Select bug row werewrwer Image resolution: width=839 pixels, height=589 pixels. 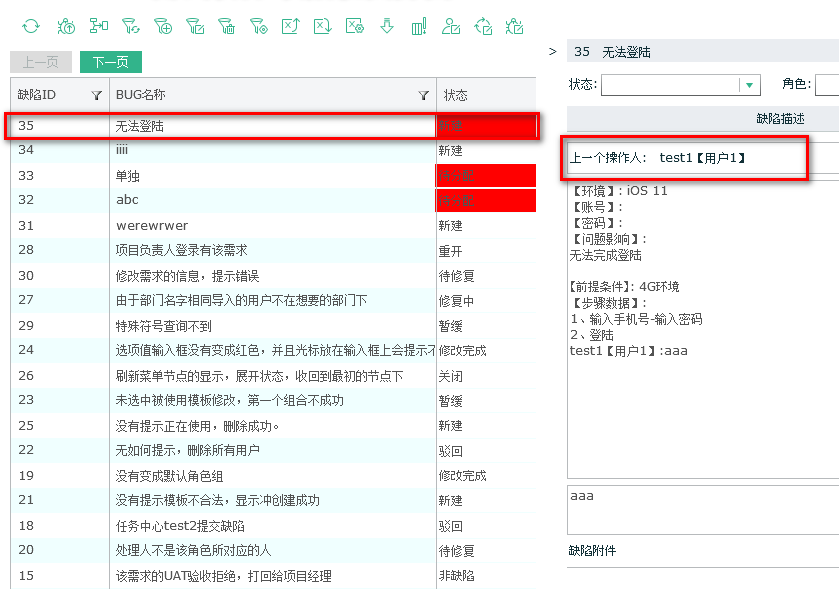[273, 225]
